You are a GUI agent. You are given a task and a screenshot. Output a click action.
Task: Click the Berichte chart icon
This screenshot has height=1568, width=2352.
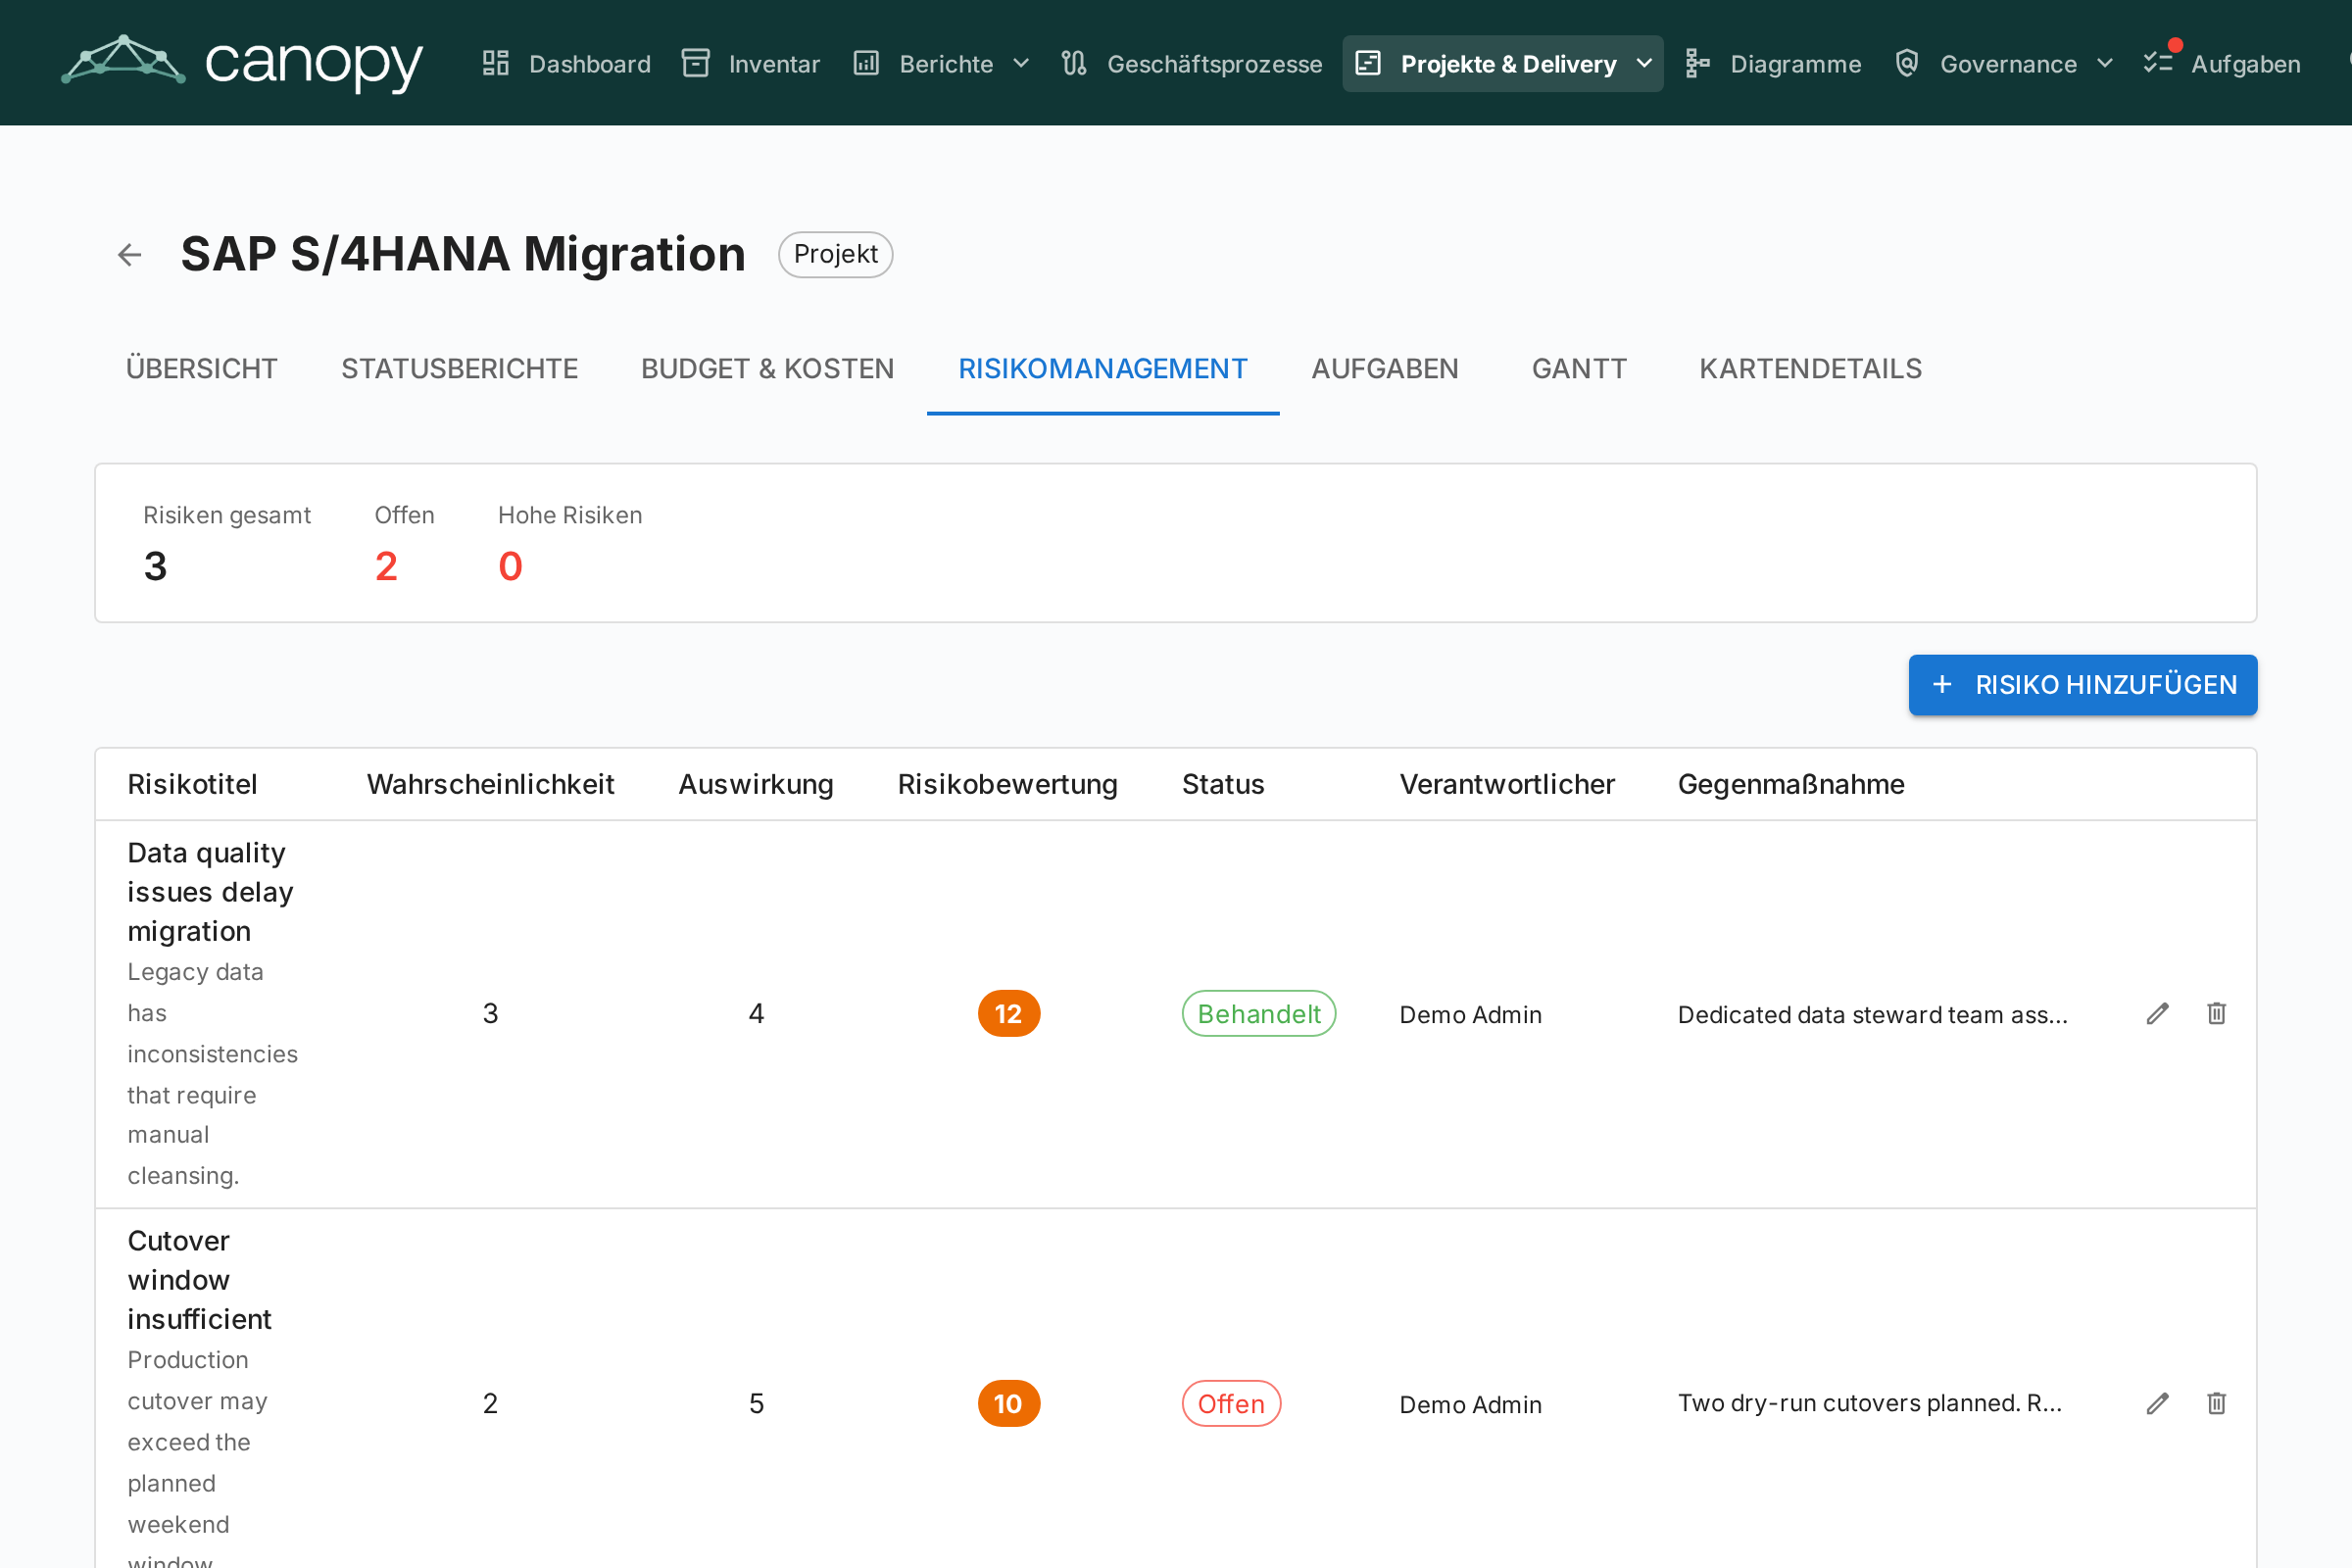click(866, 63)
